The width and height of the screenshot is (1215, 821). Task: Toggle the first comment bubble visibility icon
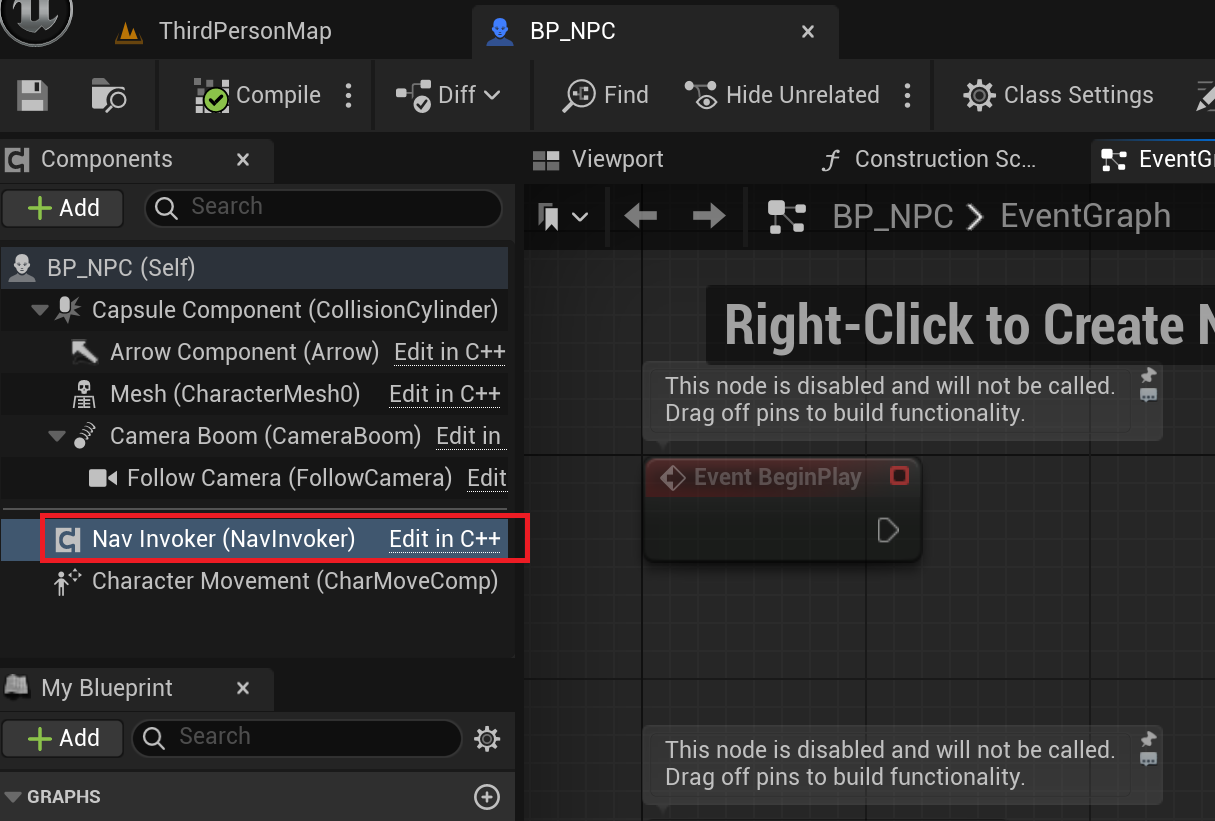[x=1148, y=394]
